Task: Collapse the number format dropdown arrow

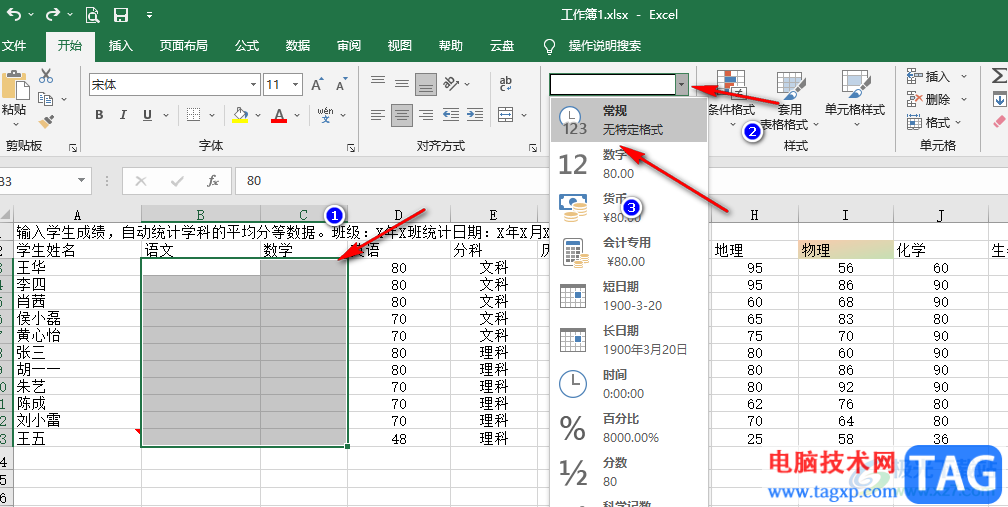Action: [x=681, y=84]
